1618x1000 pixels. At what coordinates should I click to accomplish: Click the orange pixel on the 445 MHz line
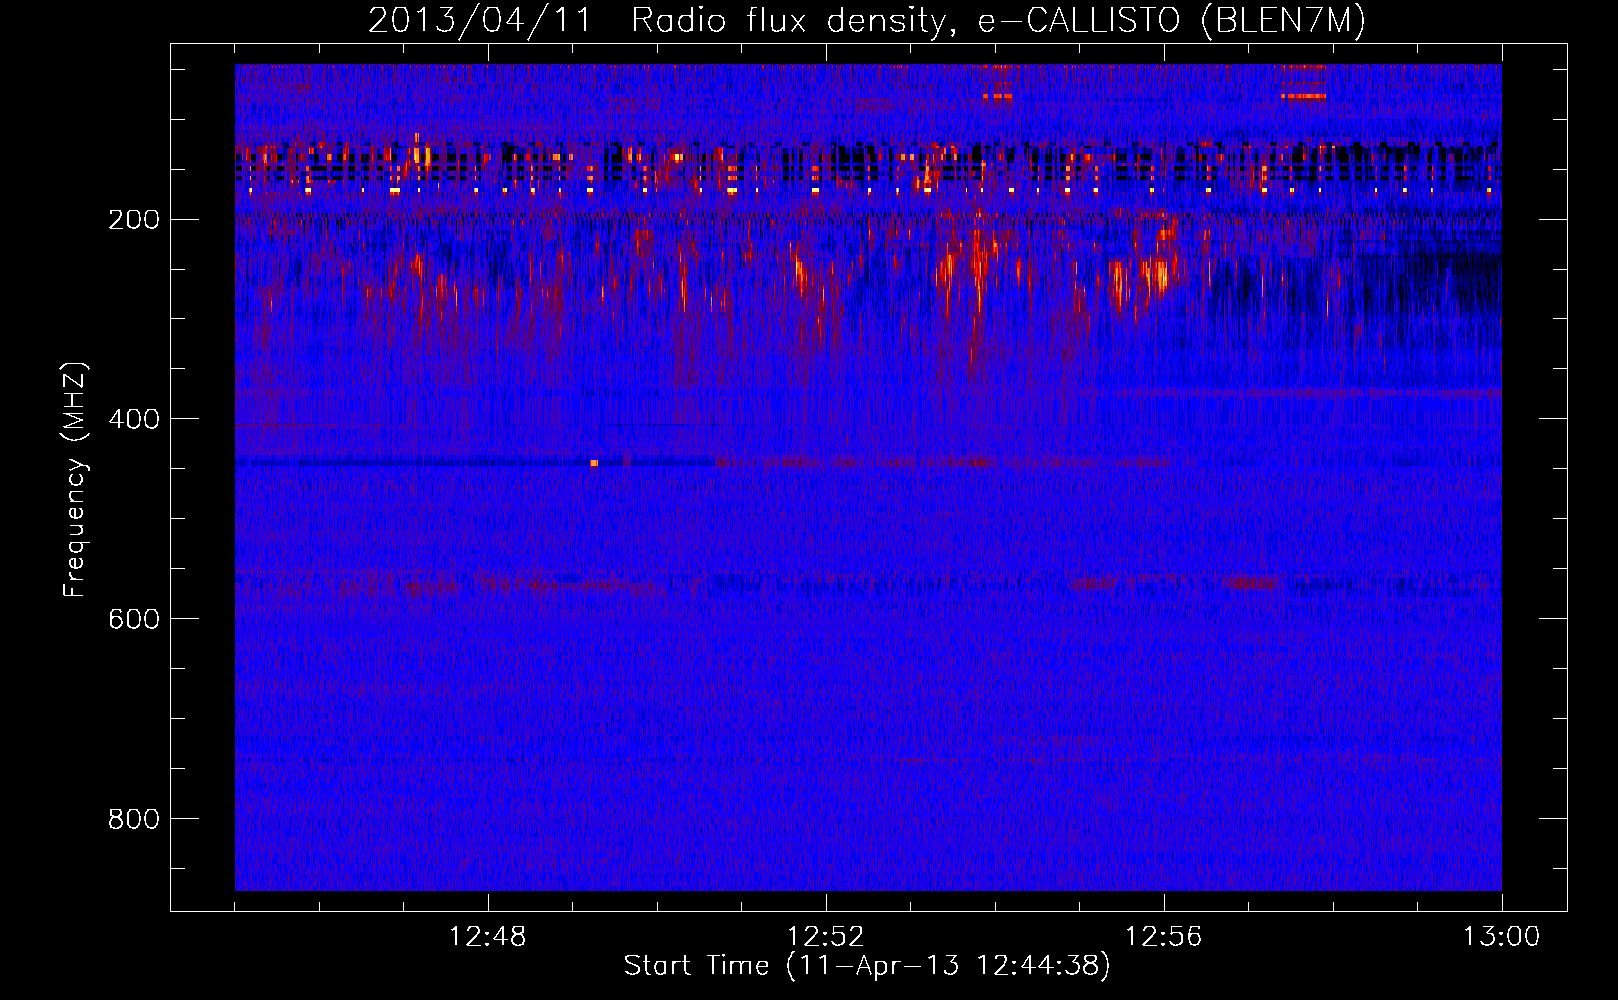[594, 463]
